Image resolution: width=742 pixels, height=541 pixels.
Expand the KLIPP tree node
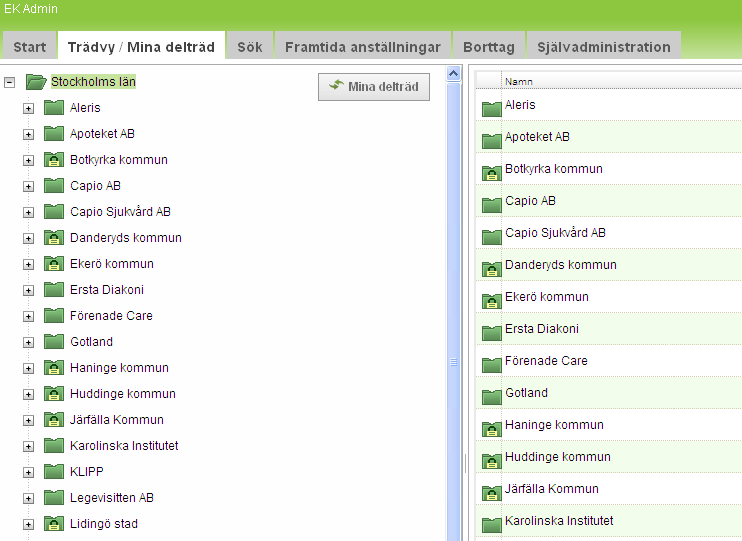(x=28, y=473)
